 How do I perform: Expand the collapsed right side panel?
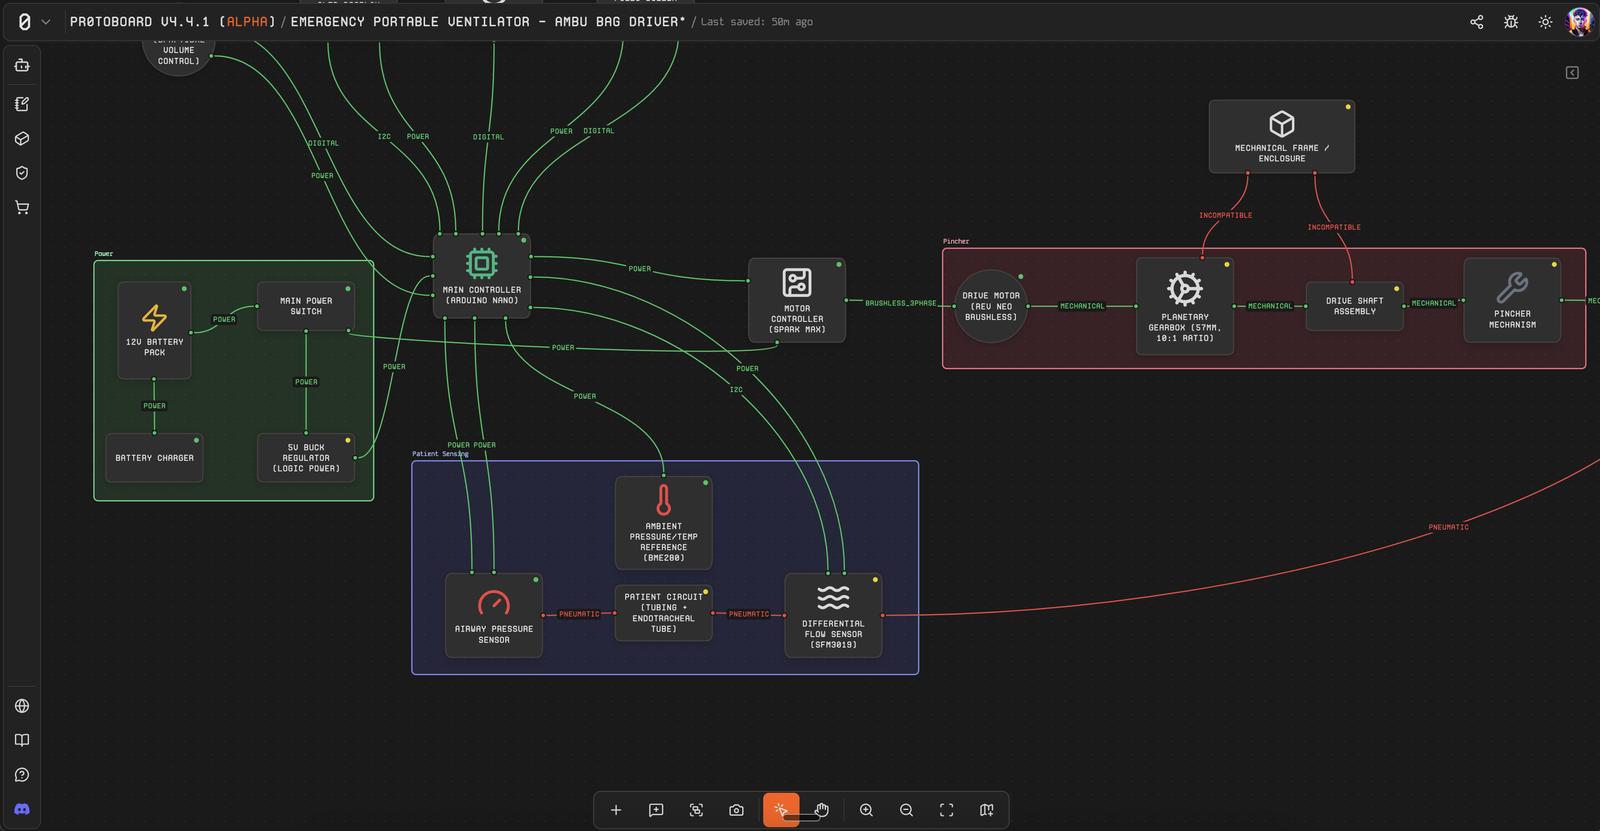tap(1572, 73)
